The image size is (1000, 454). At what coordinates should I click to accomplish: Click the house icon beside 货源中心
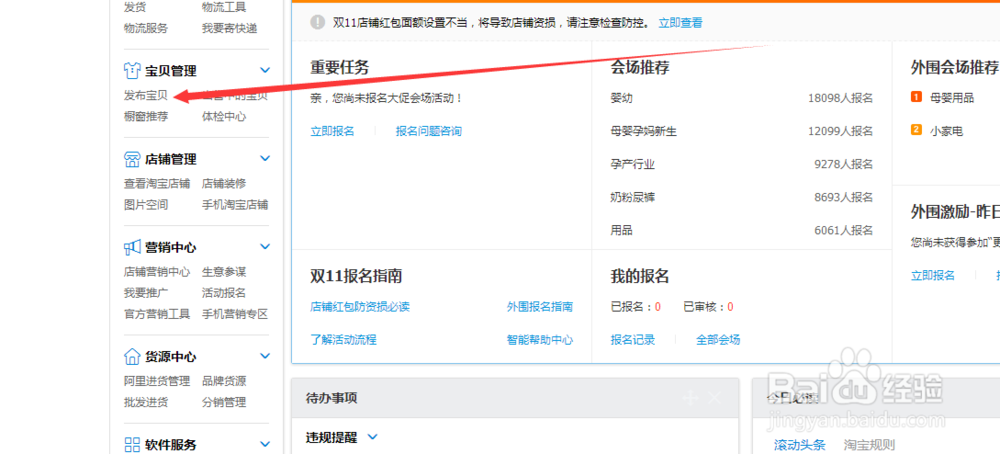[132, 356]
